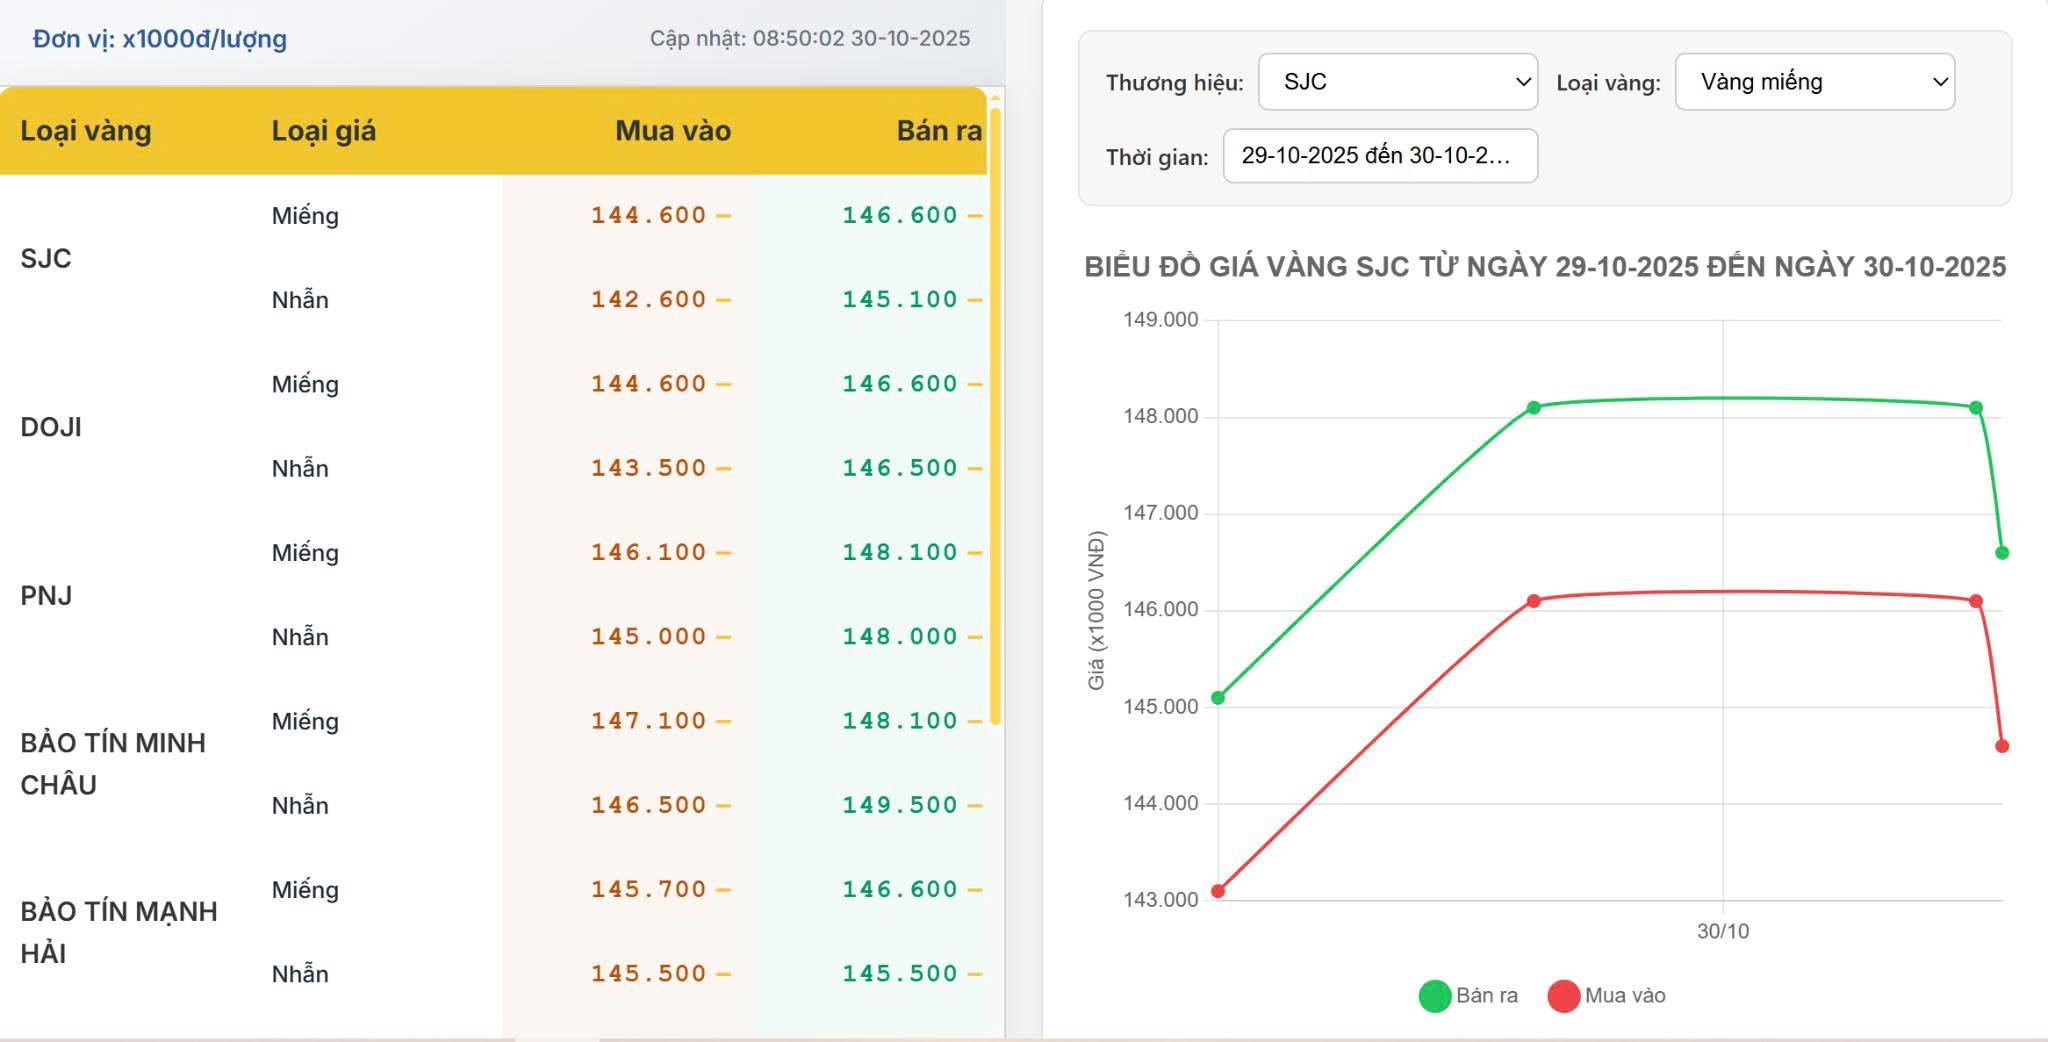This screenshot has height=1042, width=2048.
Task: Click the last red Mua vào data point
Action: [2001, 746]
